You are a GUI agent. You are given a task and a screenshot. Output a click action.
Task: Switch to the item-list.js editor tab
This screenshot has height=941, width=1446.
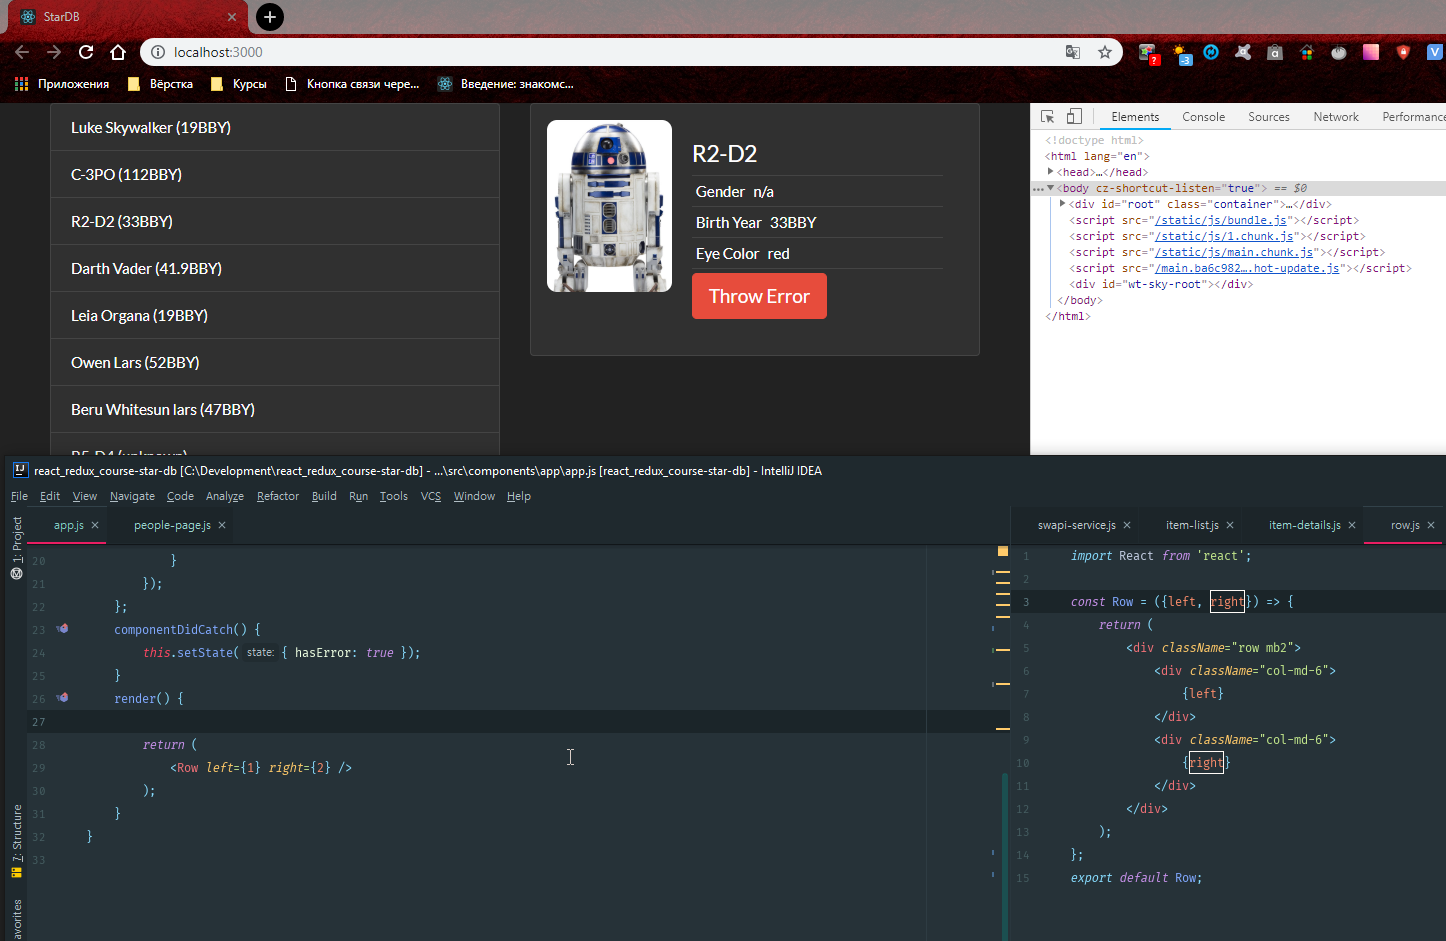1192,525
